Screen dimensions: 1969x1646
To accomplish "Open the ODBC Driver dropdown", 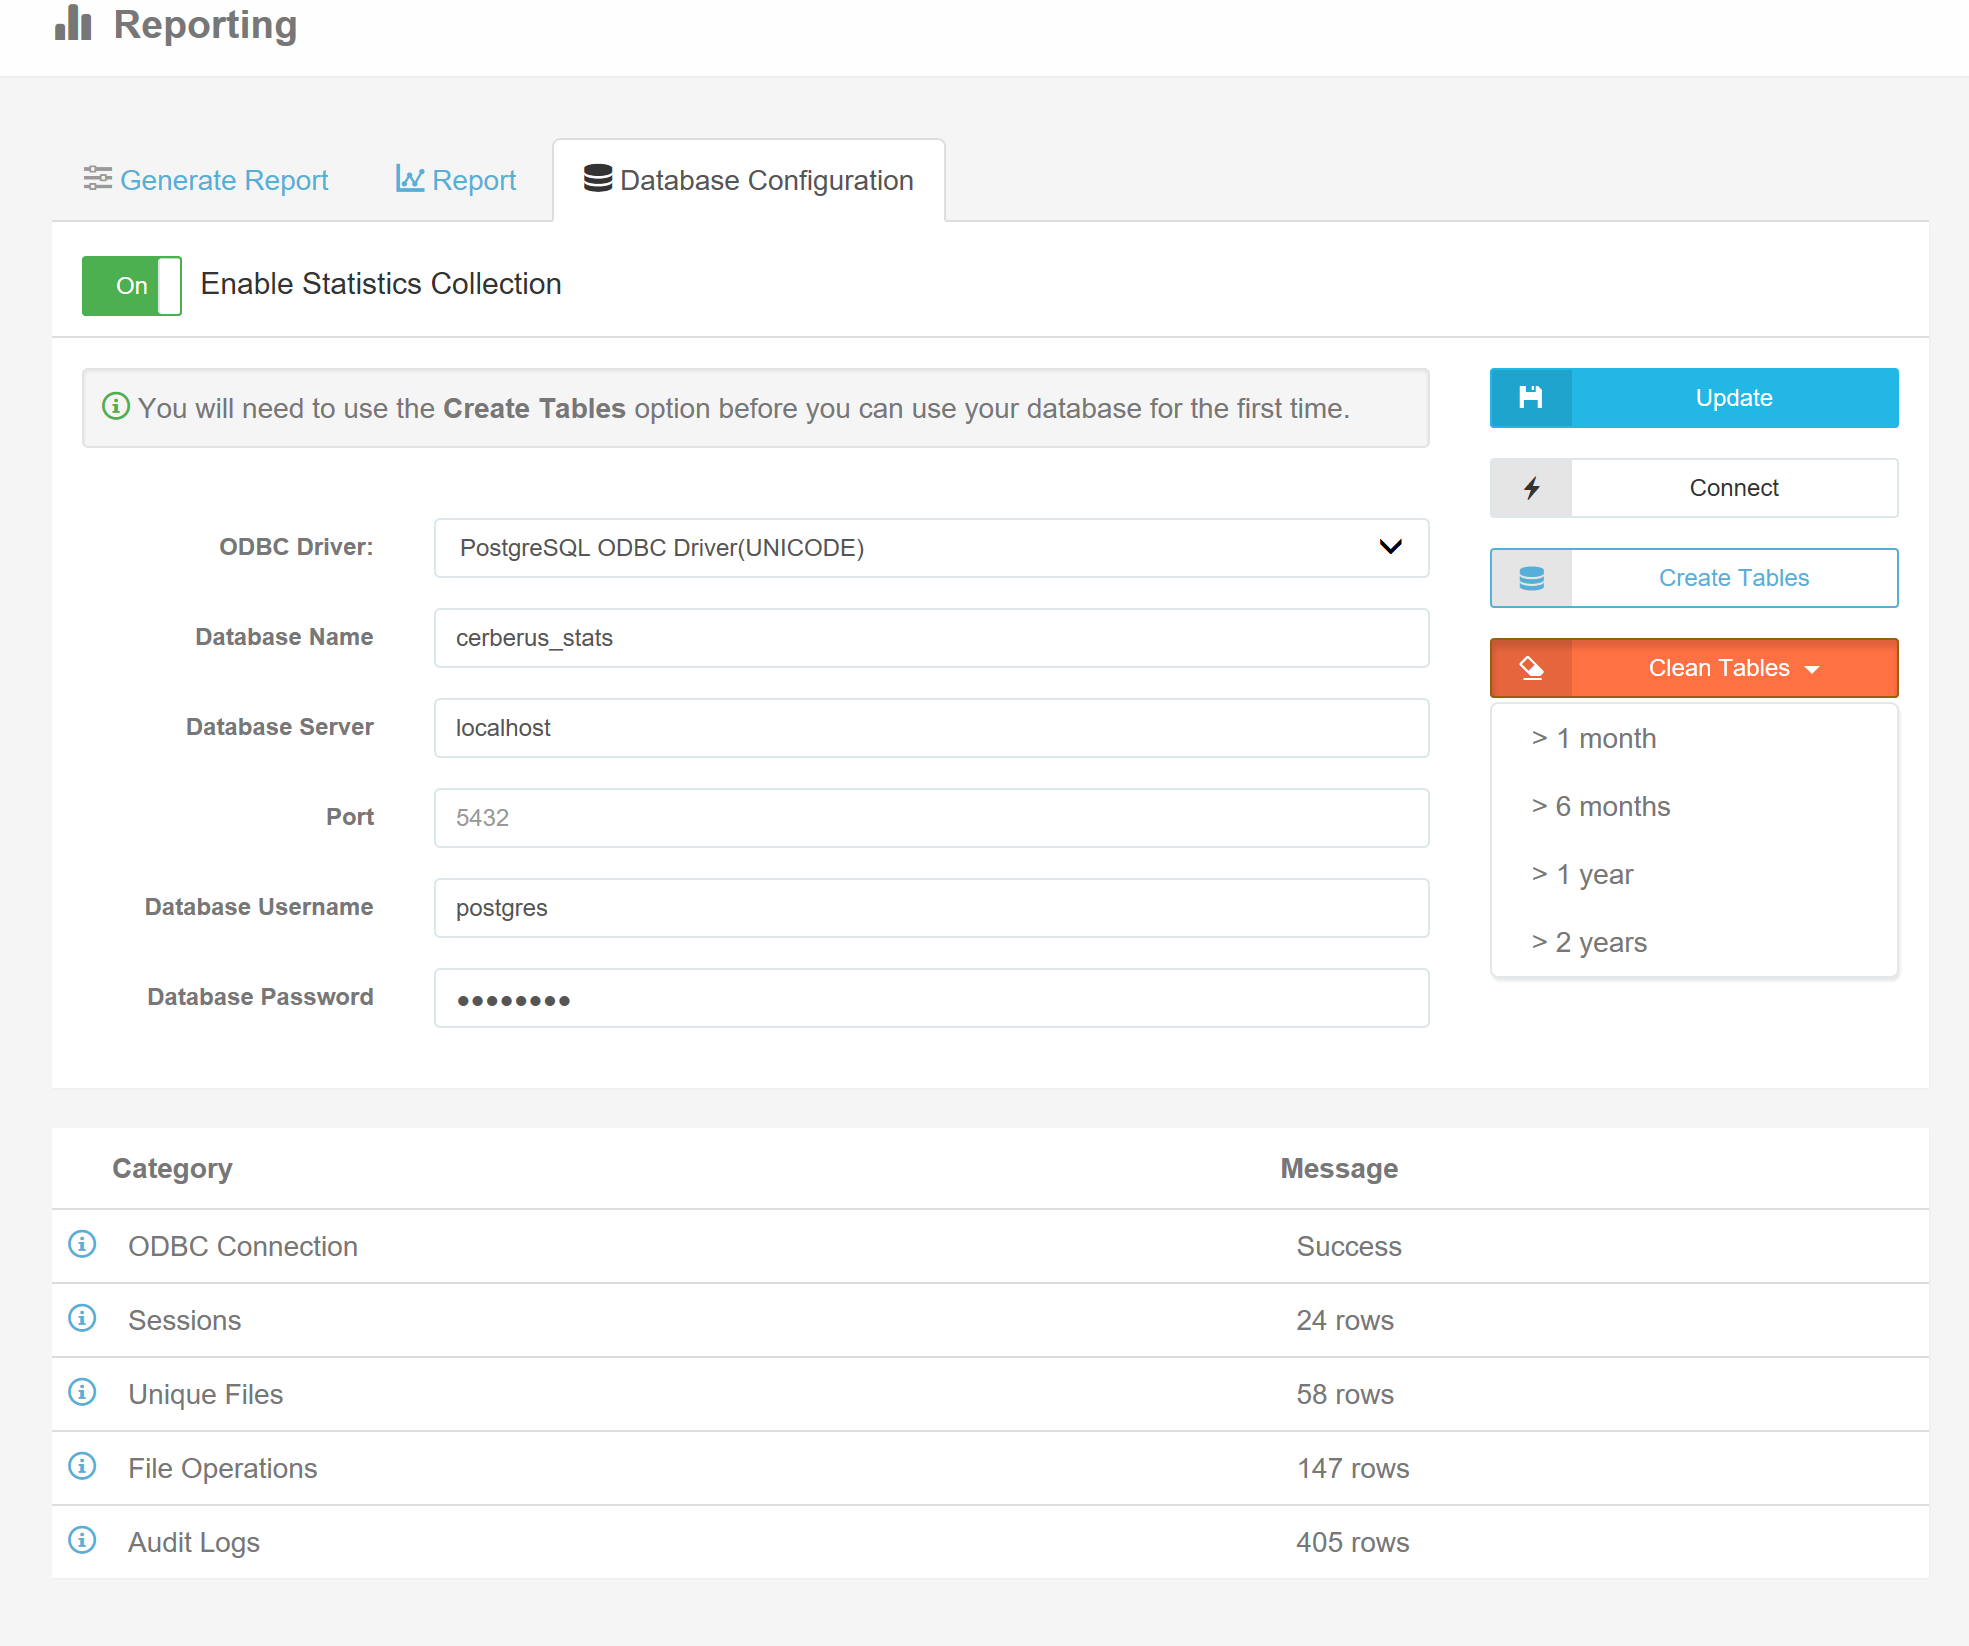I will coord(931,548).
